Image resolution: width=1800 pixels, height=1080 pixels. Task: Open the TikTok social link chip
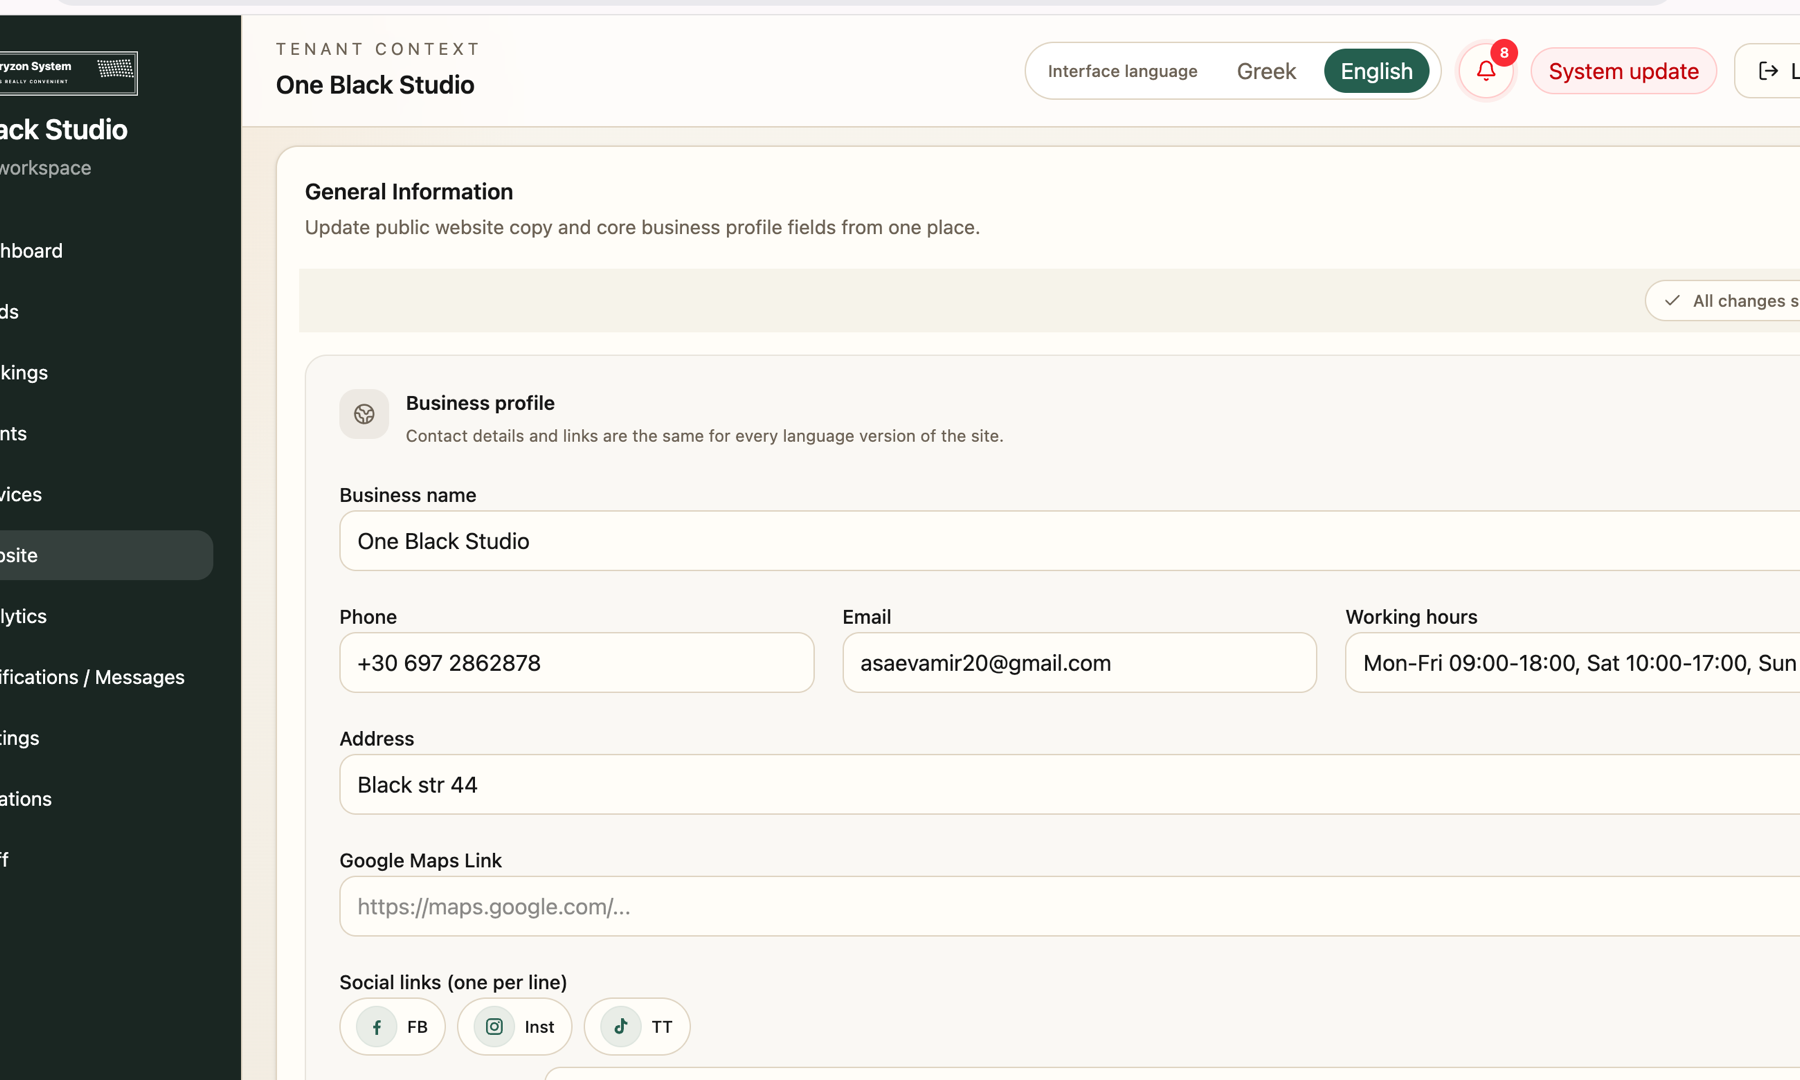[637, 1026]
